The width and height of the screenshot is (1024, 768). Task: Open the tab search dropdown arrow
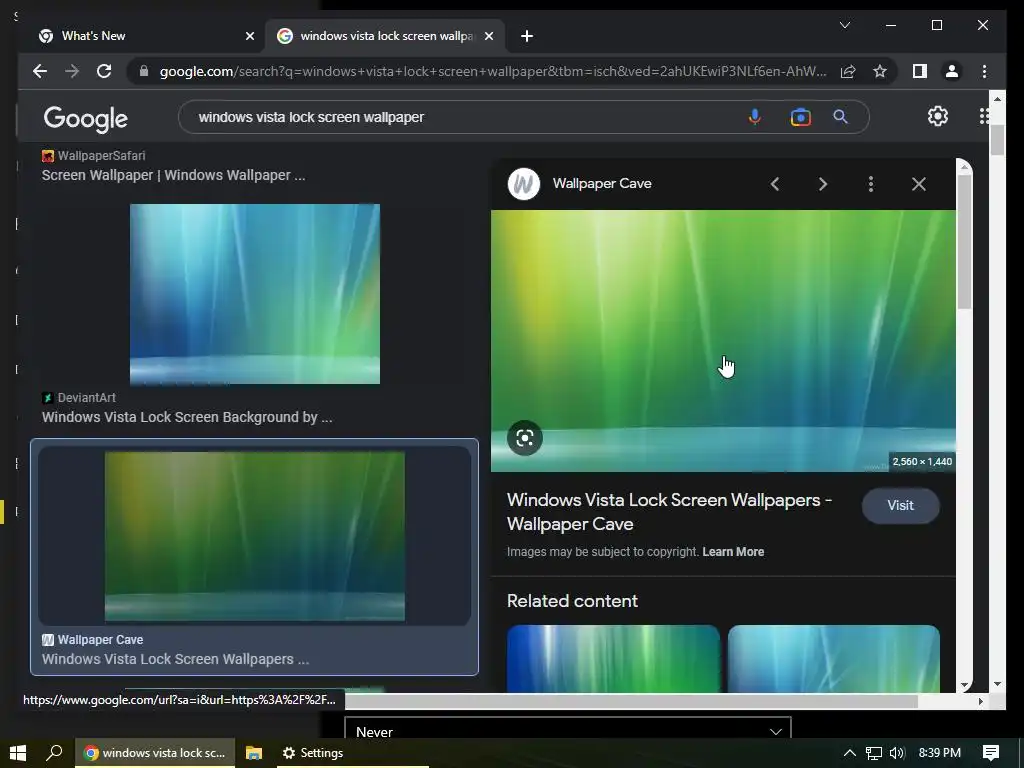coord(844,25)
